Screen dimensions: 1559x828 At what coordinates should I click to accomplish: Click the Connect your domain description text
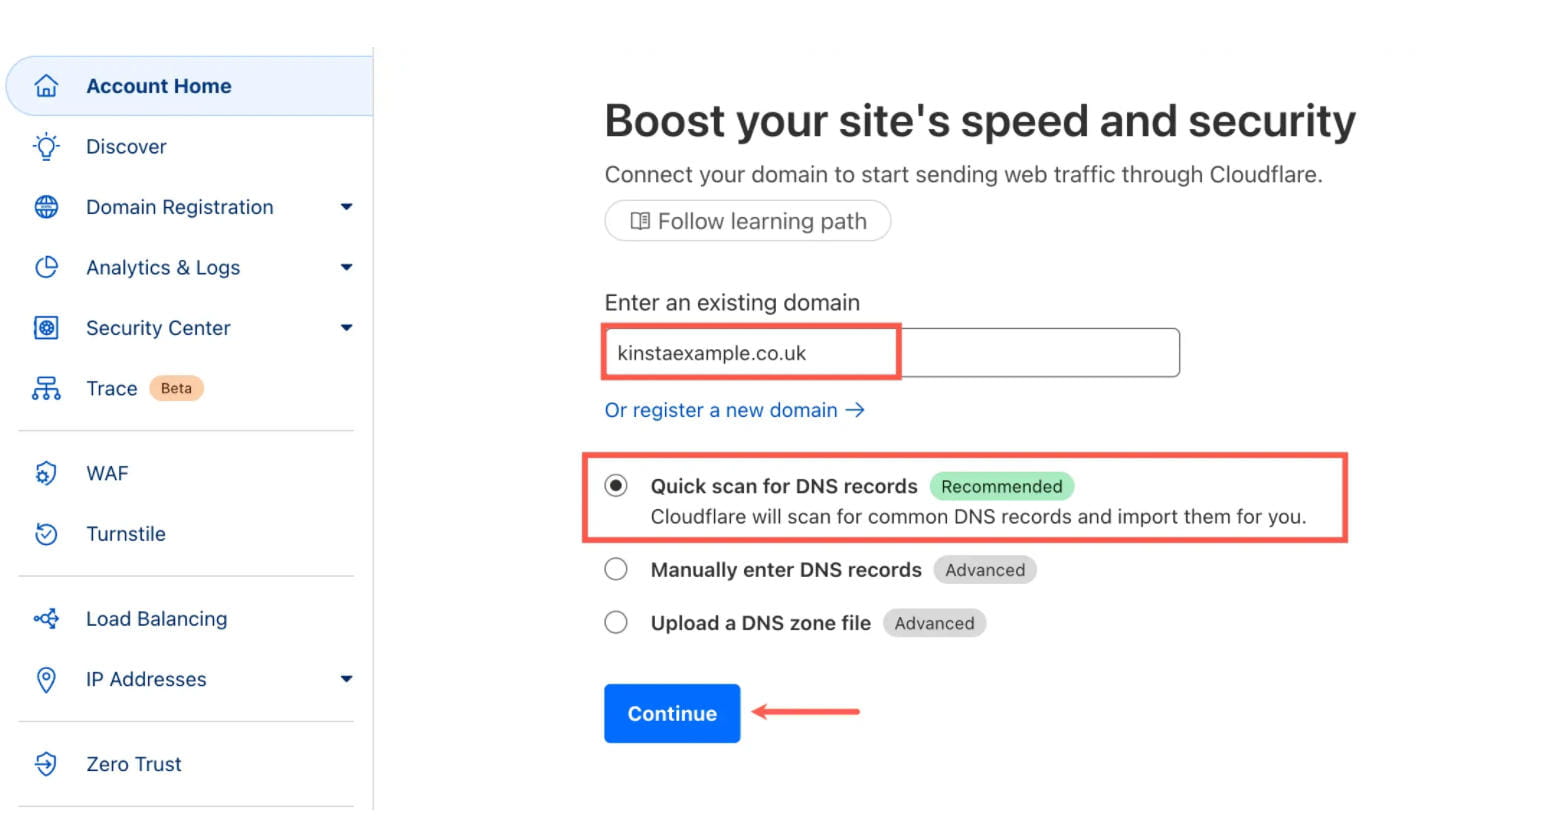[963, 174]
